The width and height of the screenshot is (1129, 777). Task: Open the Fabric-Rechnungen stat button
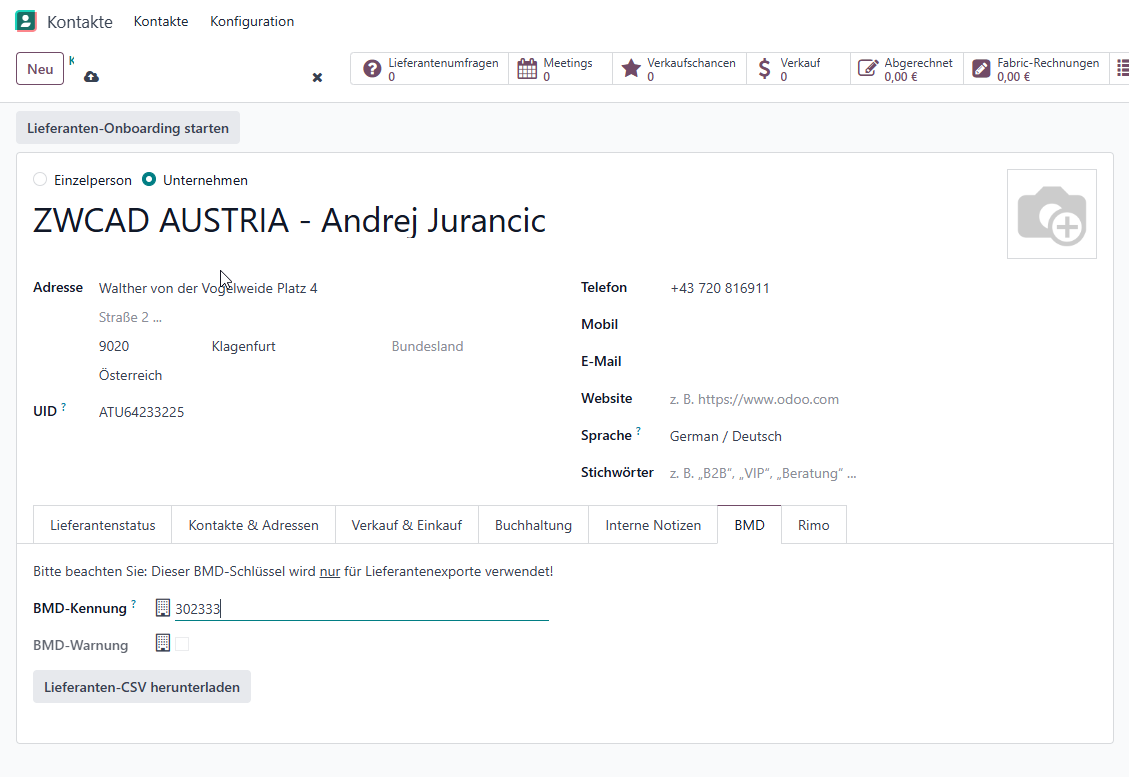[x=1036, y=69]
